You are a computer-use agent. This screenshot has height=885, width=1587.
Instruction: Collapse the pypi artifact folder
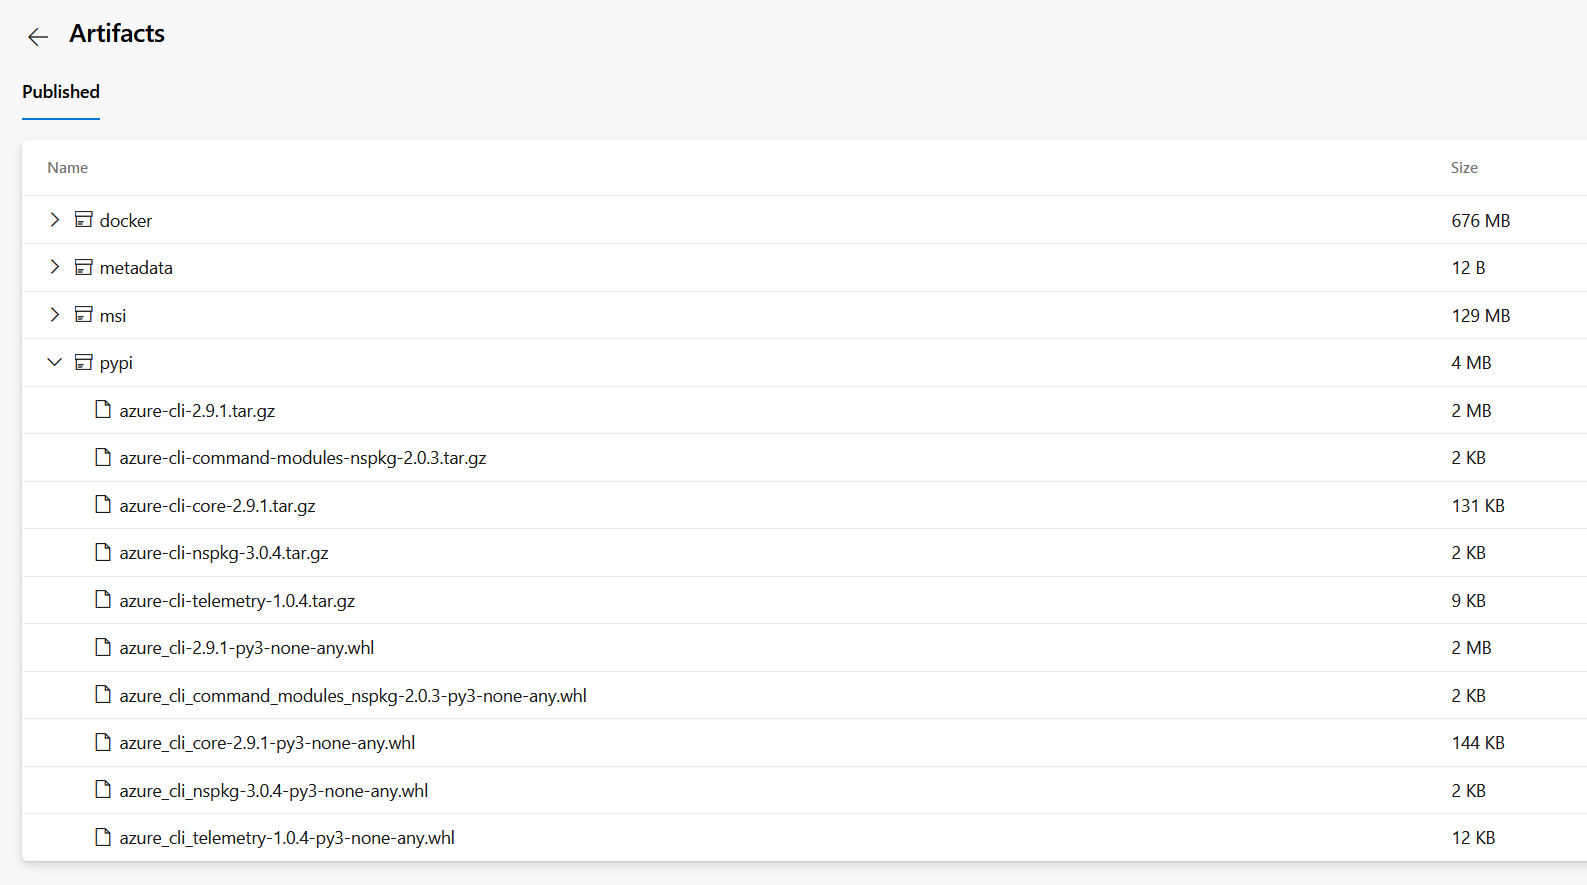pyautogui.click(x=55, y=362)
